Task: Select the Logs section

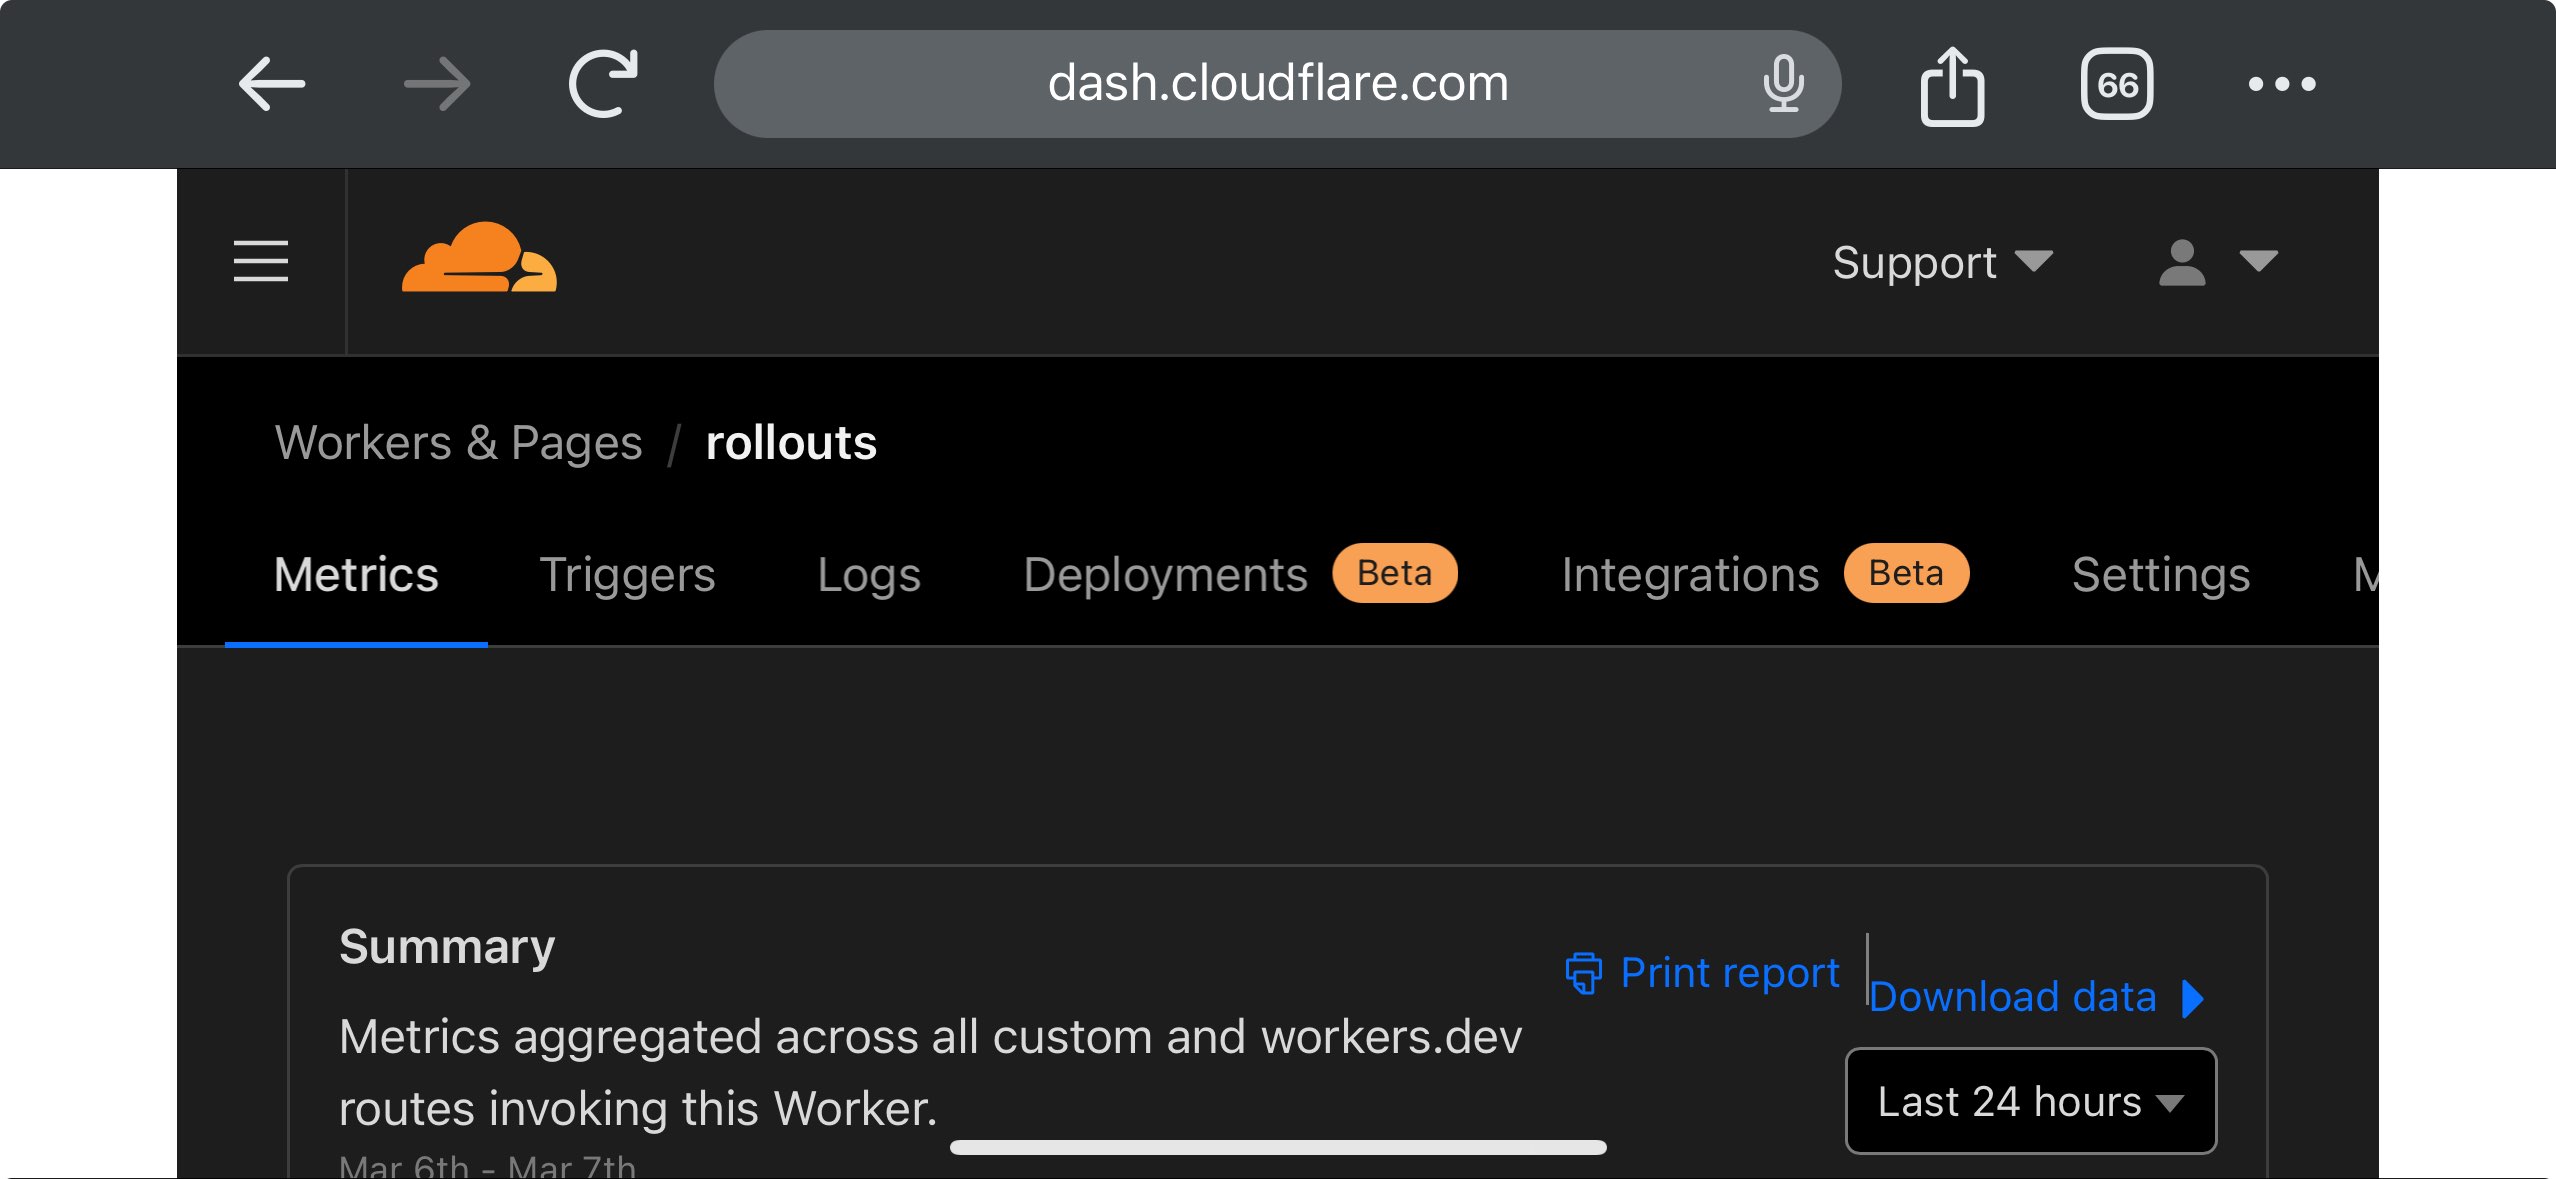Action: point(868,574)
